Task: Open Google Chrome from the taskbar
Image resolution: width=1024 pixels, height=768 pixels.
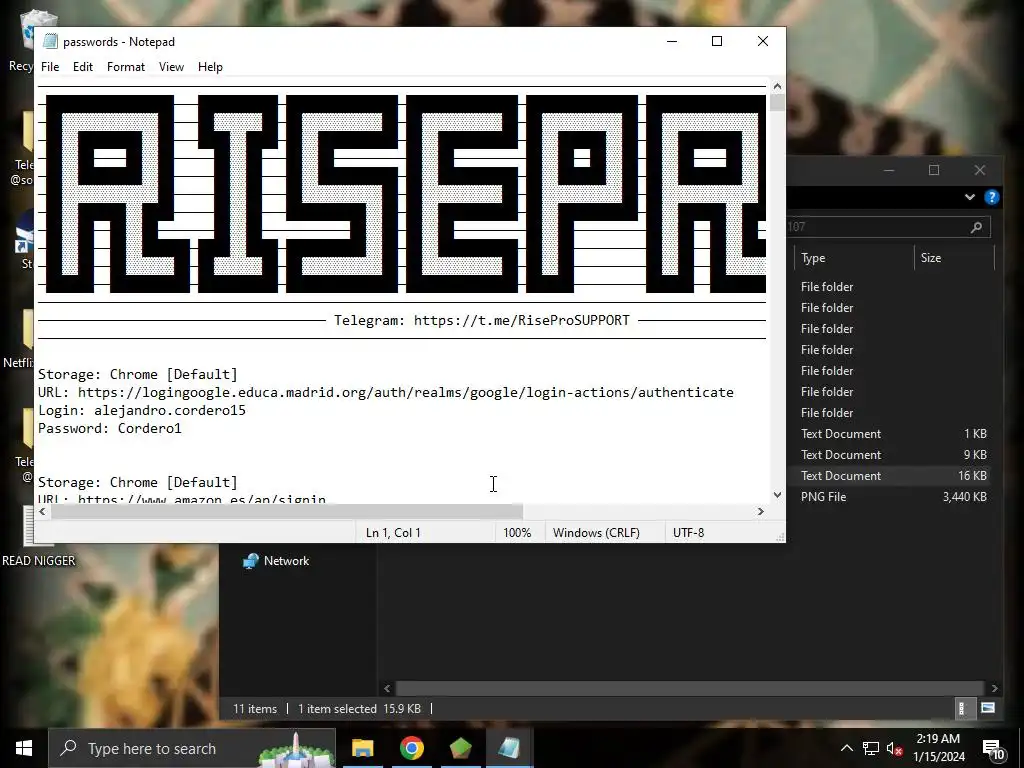Action: point(411,748)
